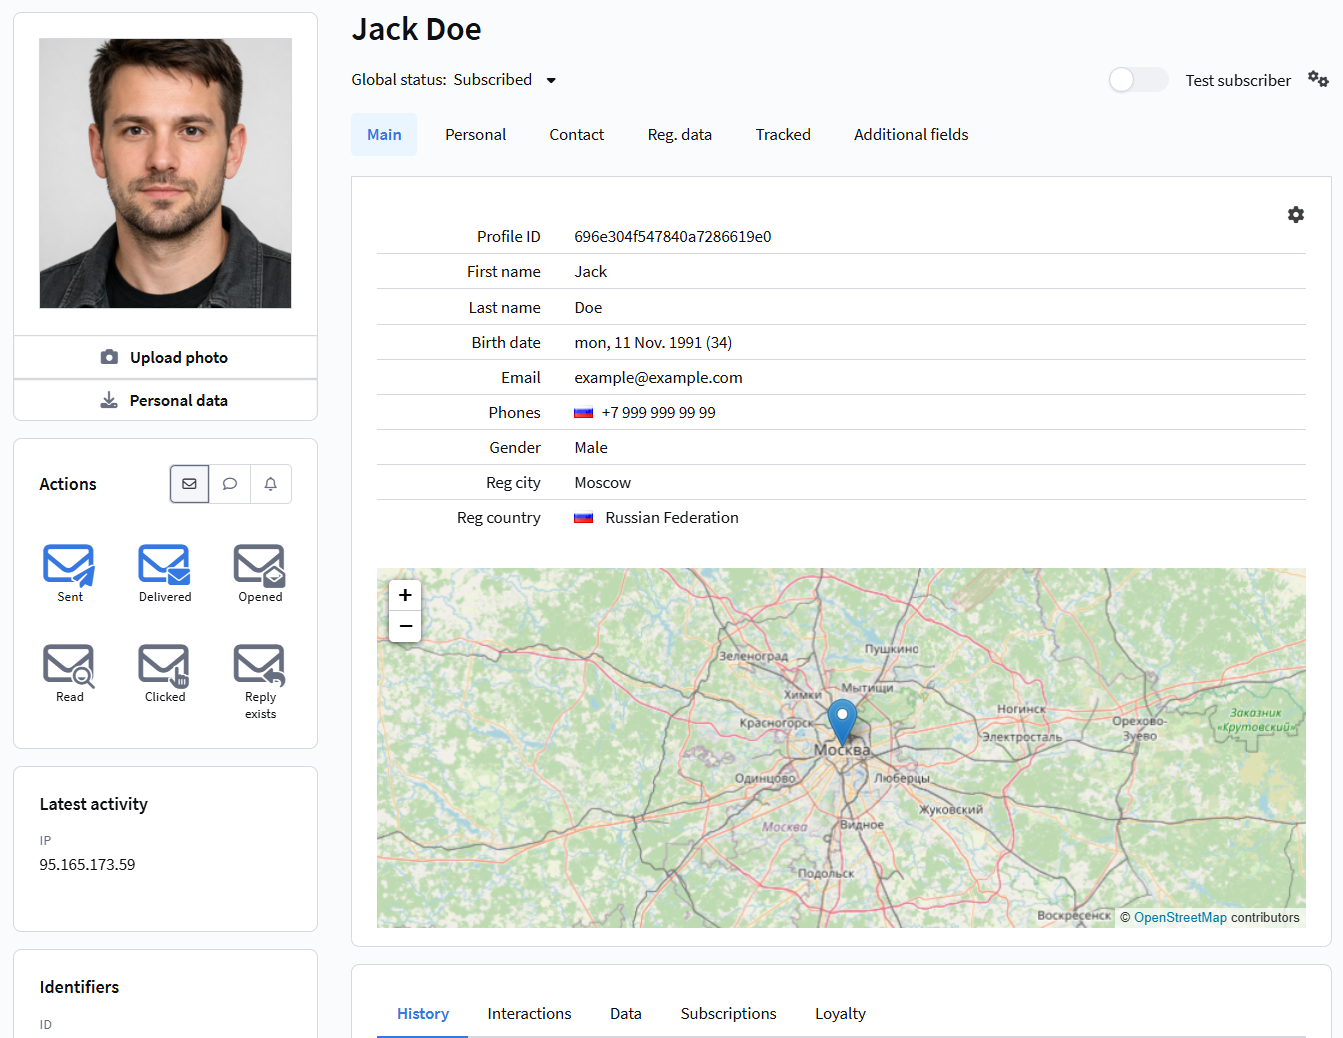The height and width of the screenshot is (1038, 1343).
Task: Click the double-gear settings icon near Test subscriber
Action: [1318, 80]
